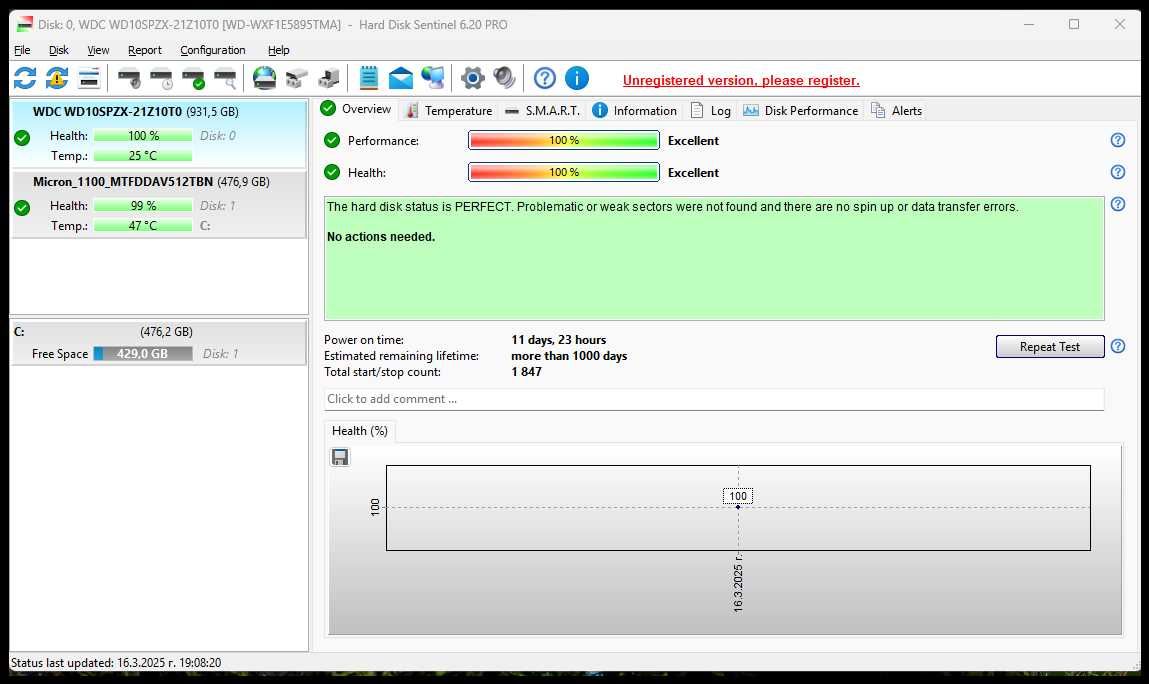Image resolution: width=1149 pixels, height=684 pixels.
Task: Click the blue info toolbar icon
Action: click(577, 78)
